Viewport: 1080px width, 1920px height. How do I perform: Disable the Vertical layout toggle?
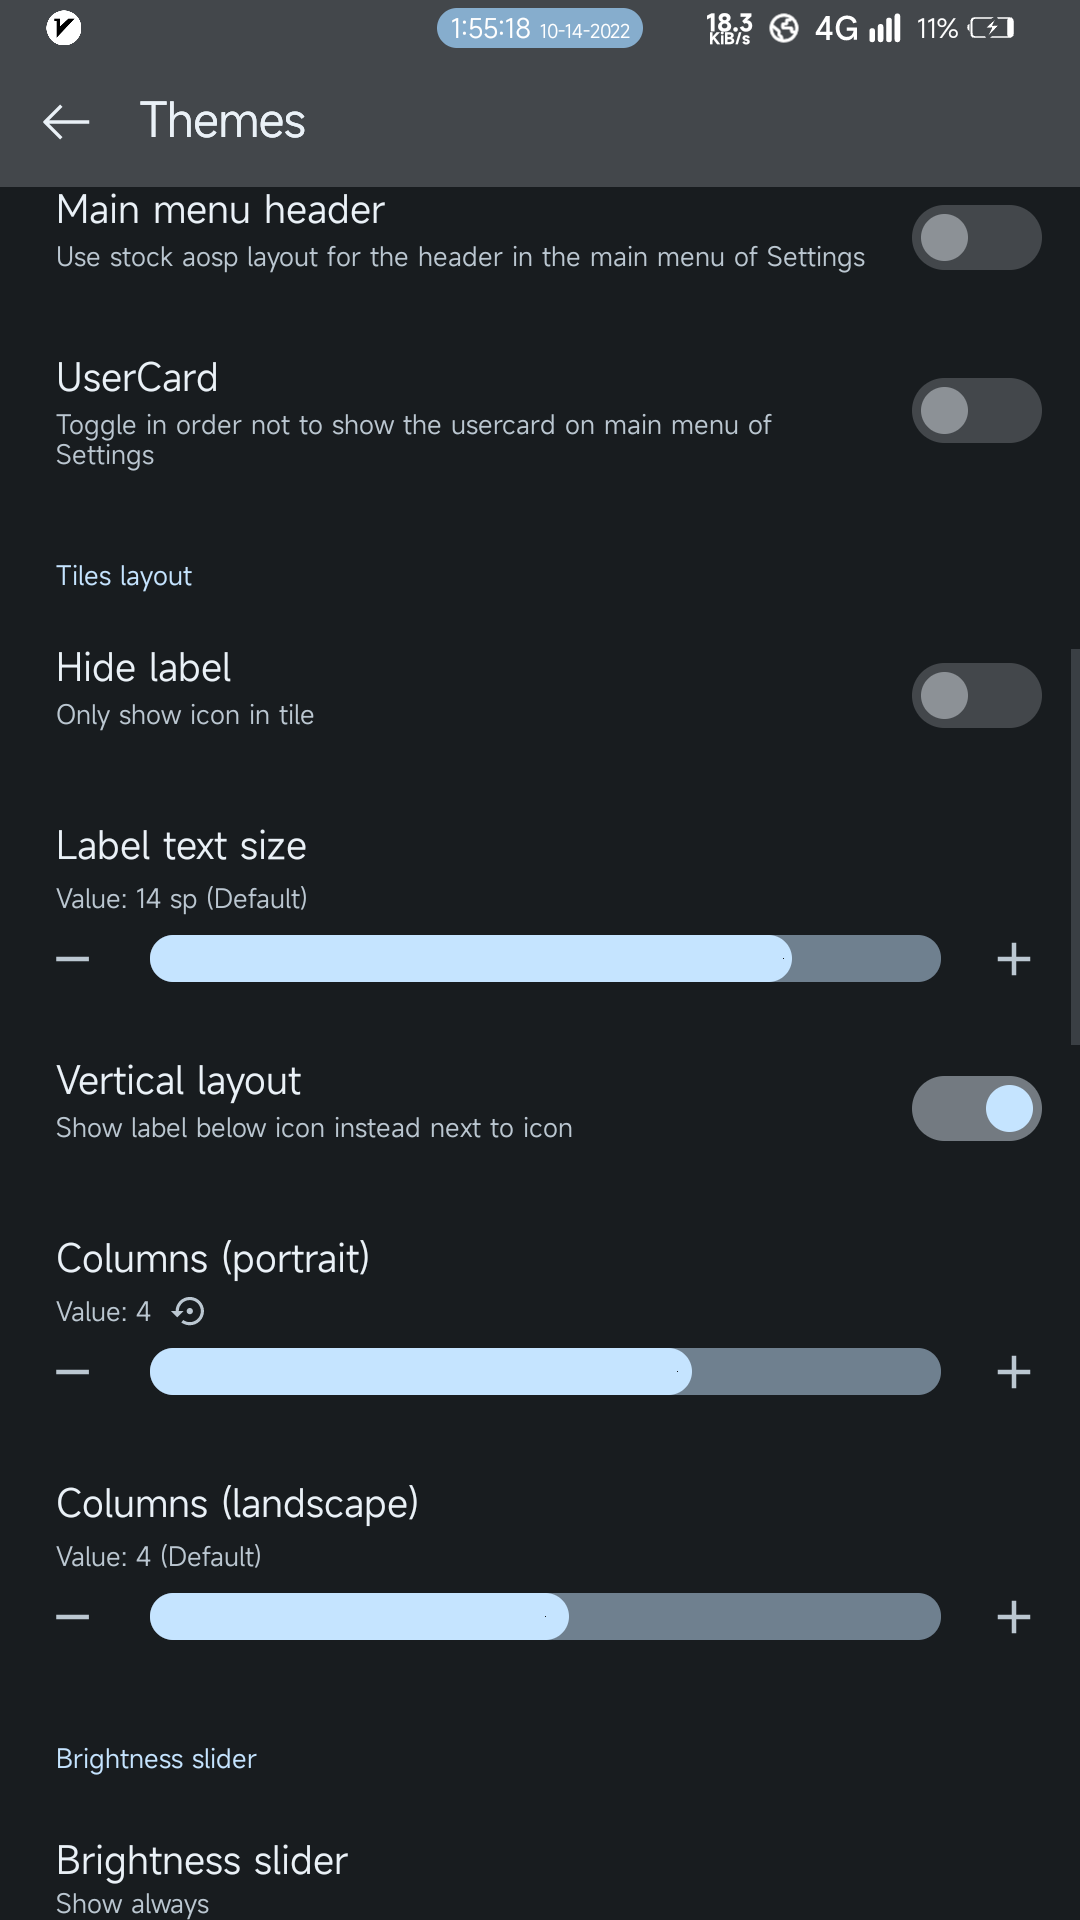coord(976,1109)
